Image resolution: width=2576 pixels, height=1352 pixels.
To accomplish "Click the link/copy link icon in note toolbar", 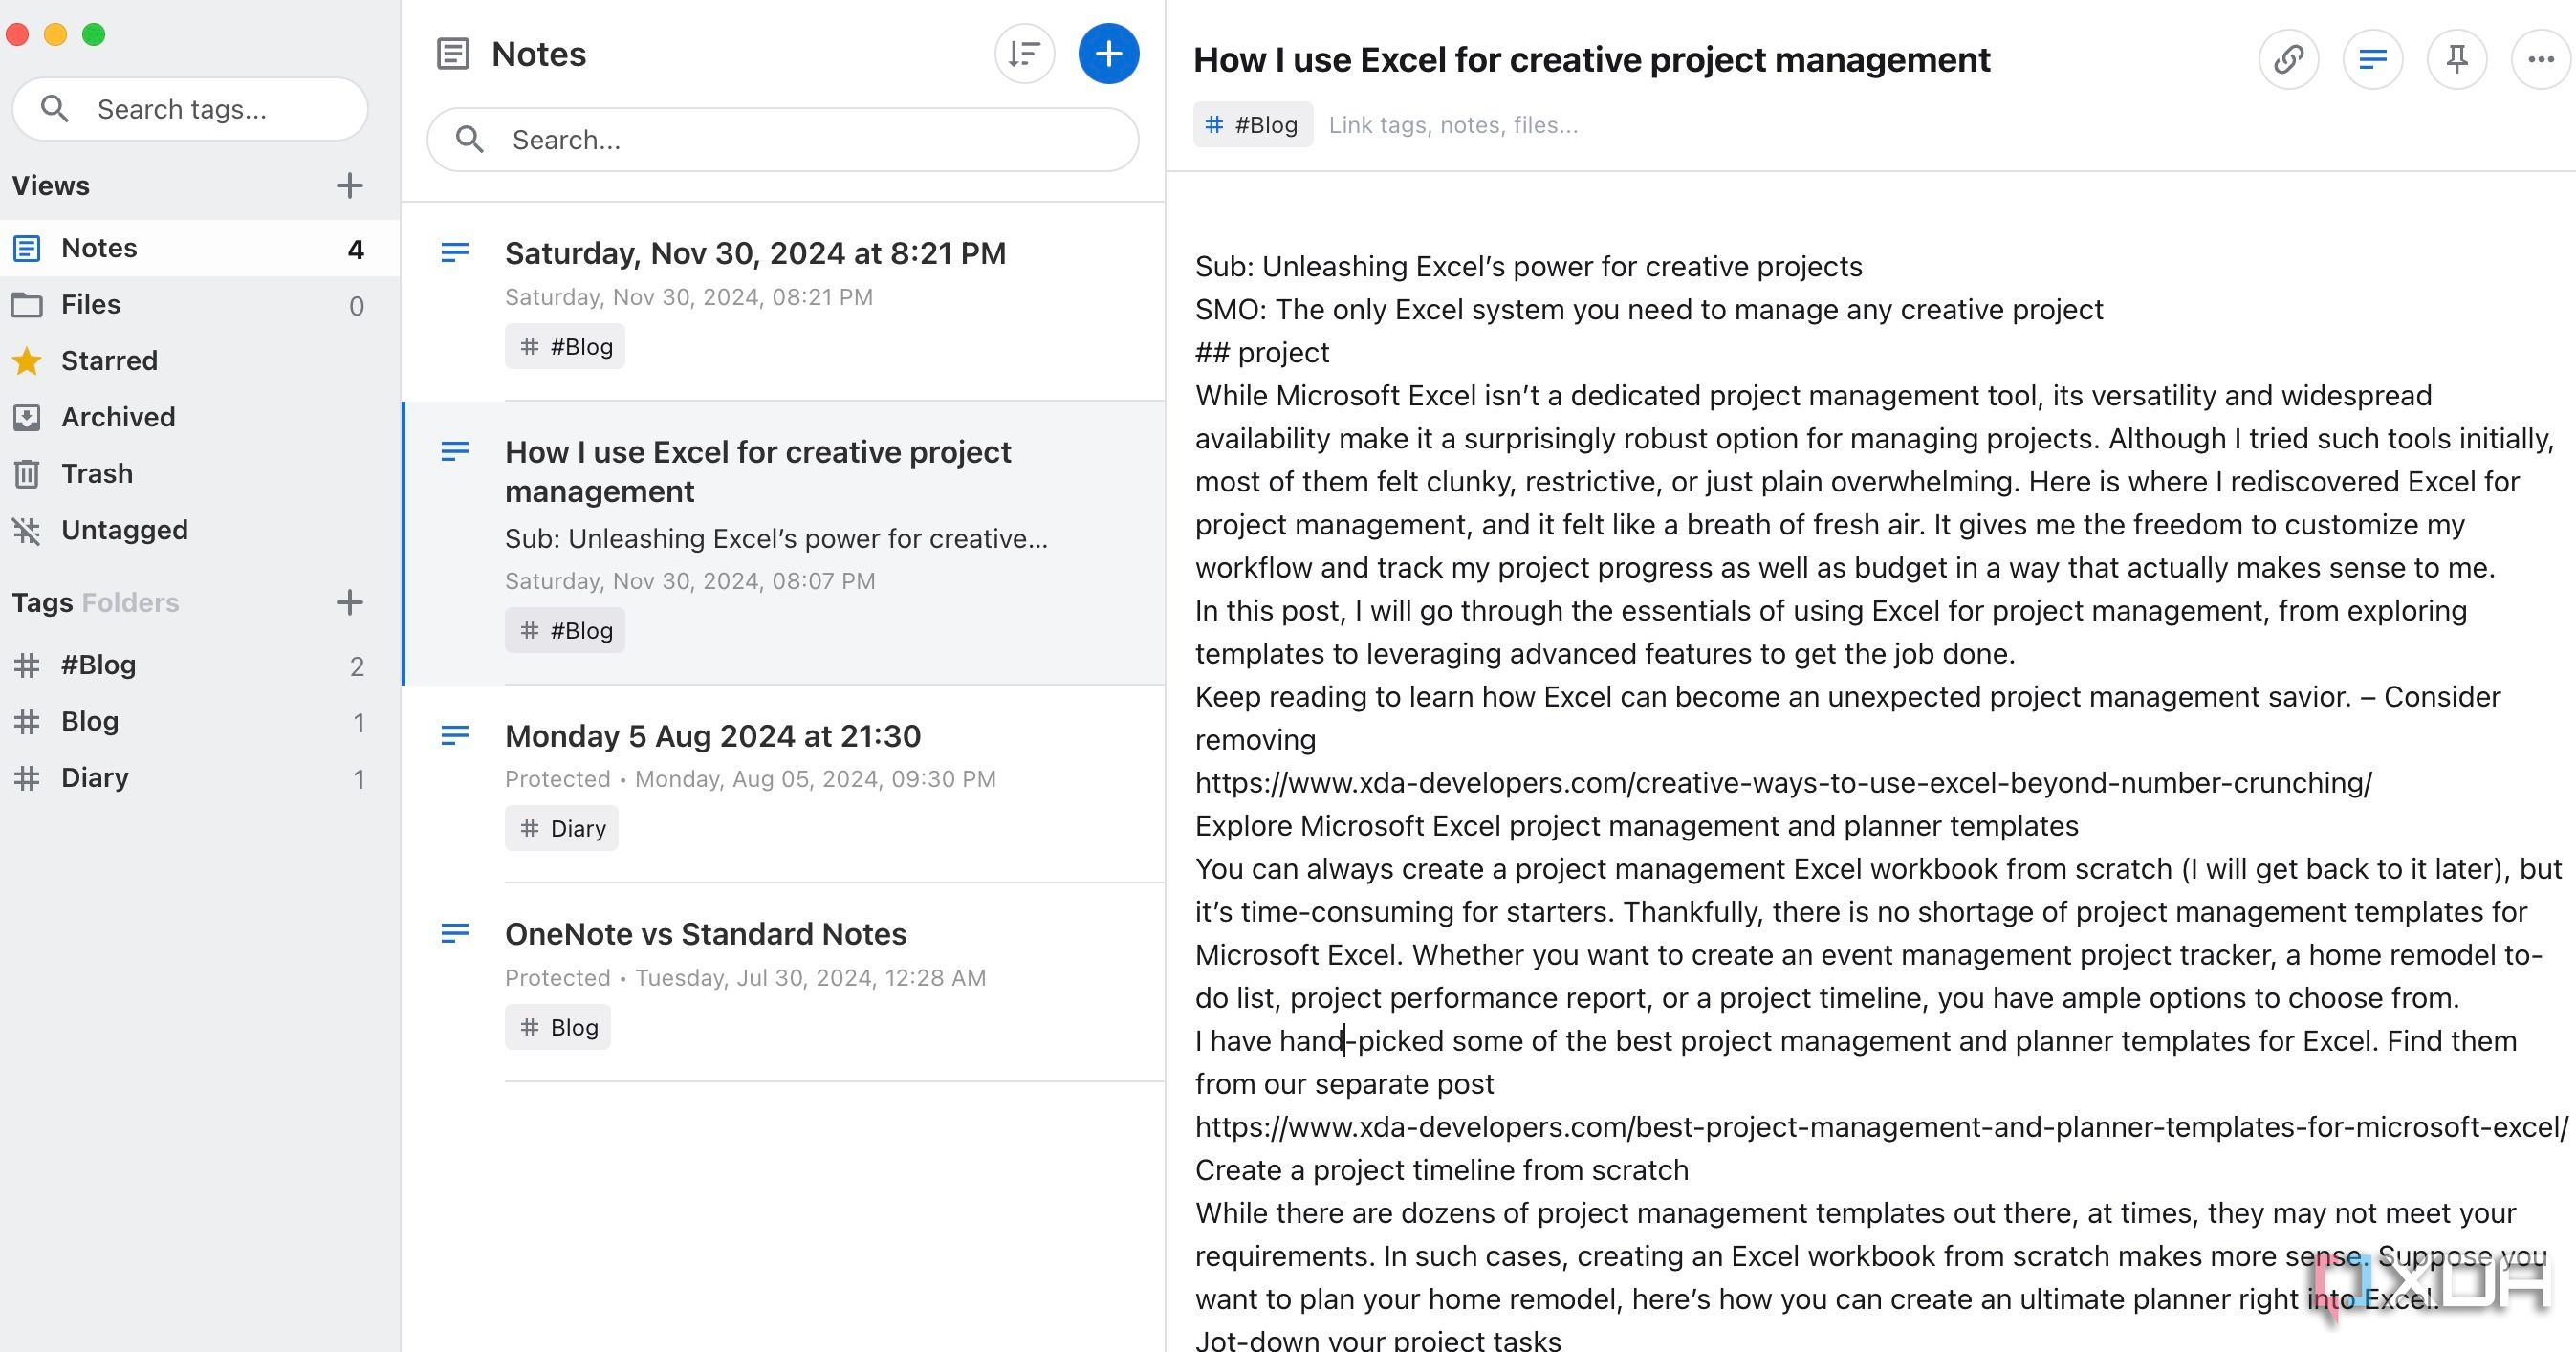I will (x=2290, y=59).
